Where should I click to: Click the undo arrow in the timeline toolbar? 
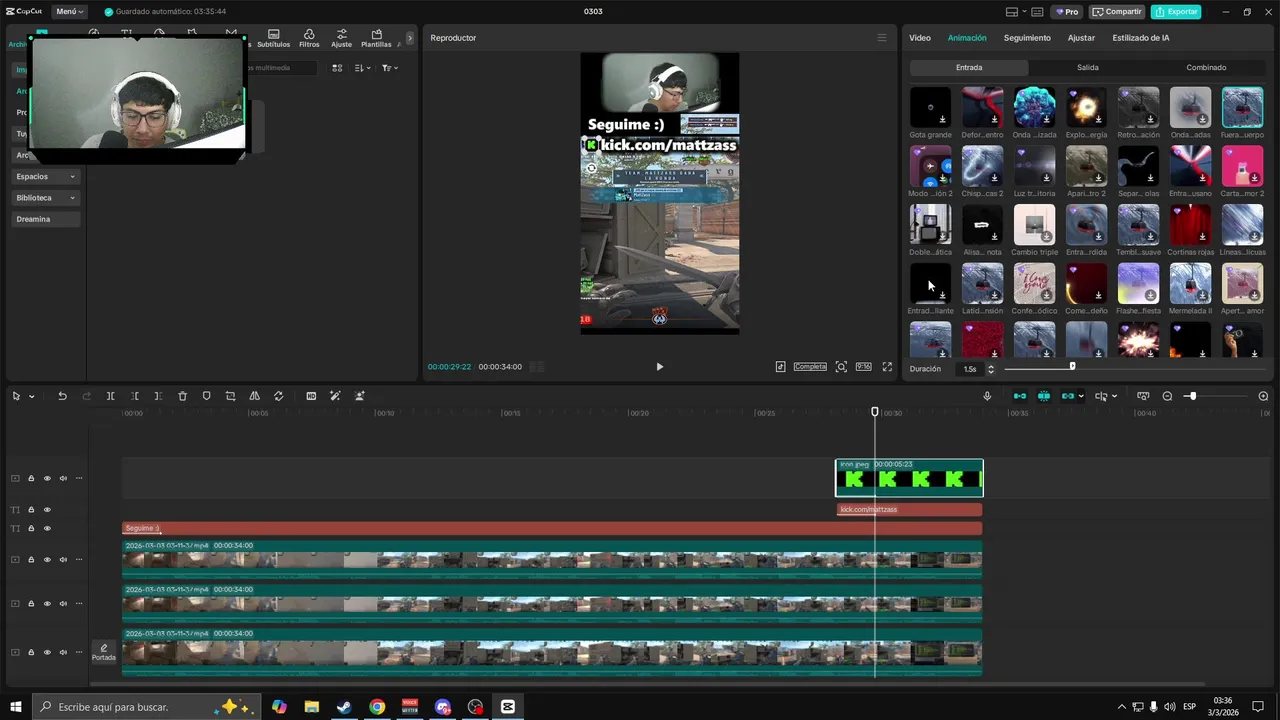pyautogui.click(x=62, y=396)
